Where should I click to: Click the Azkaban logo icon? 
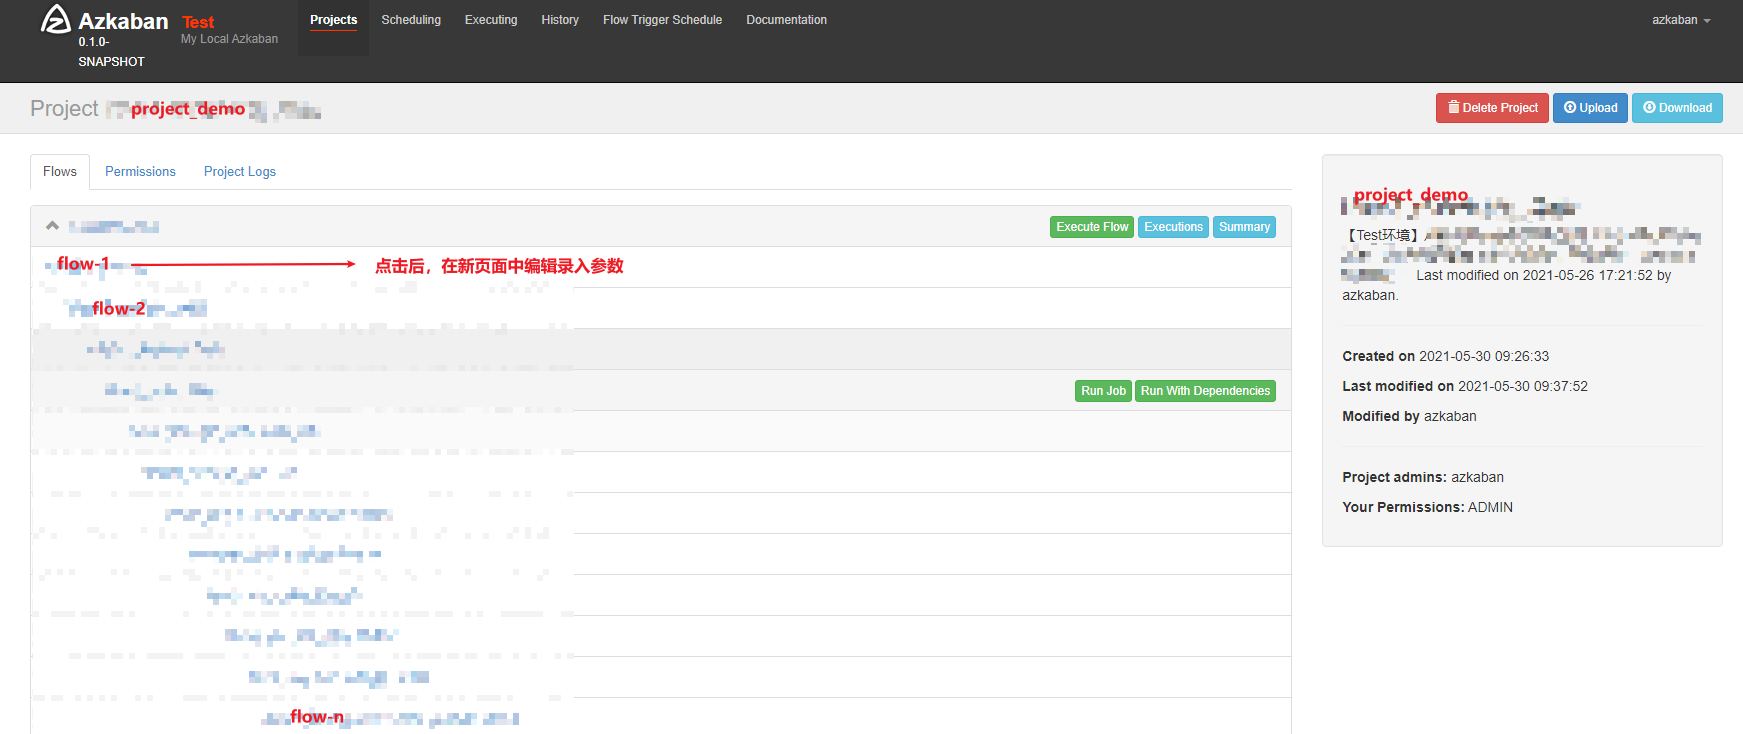[x=55, y=19]
